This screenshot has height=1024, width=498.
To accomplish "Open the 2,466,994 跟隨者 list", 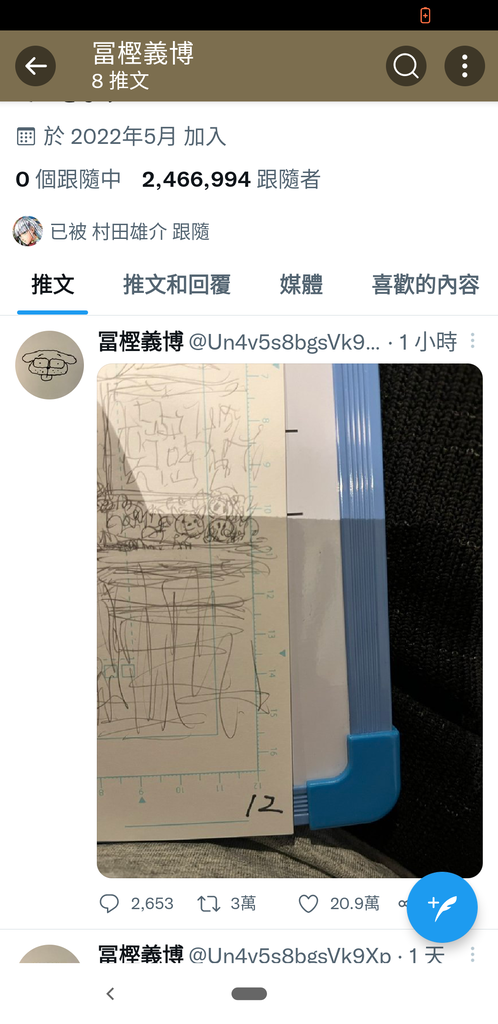I will point(231,179).
